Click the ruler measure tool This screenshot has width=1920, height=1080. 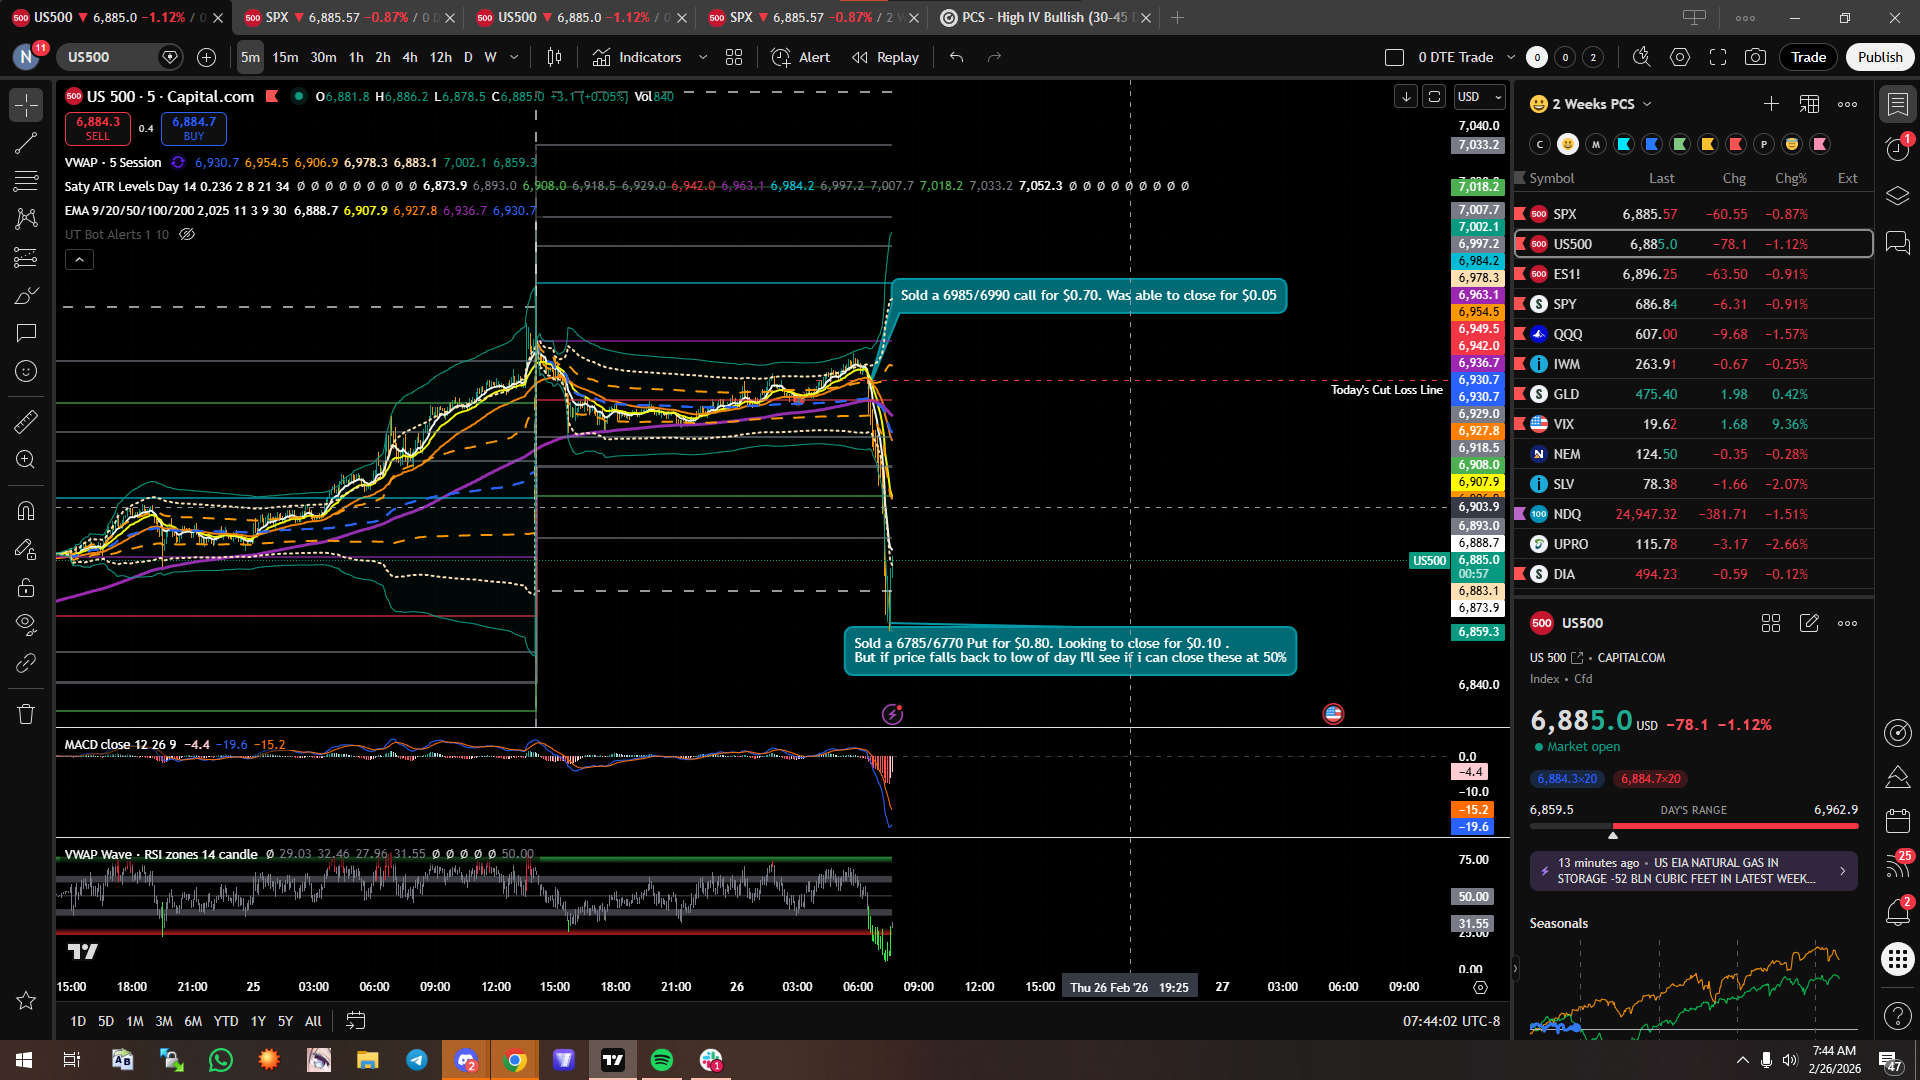[x=26, y=422]
